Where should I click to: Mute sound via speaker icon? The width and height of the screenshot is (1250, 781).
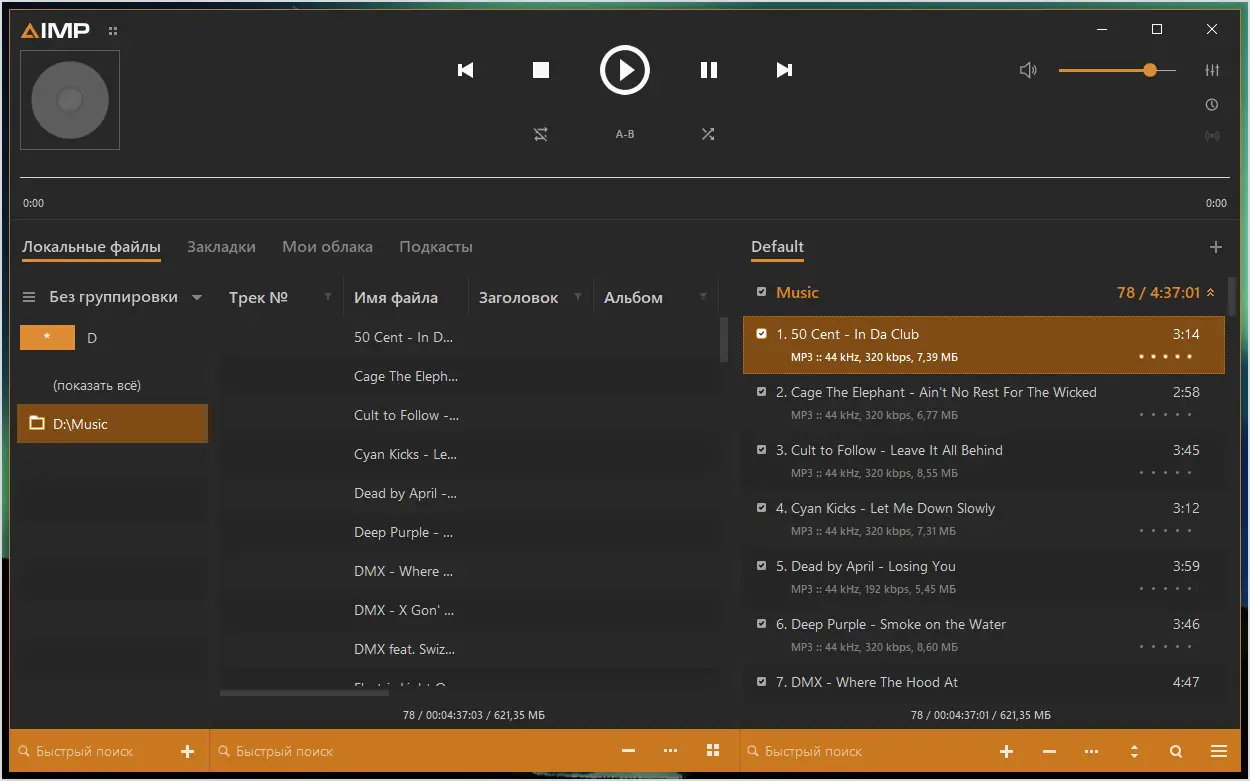(1028, 70)
